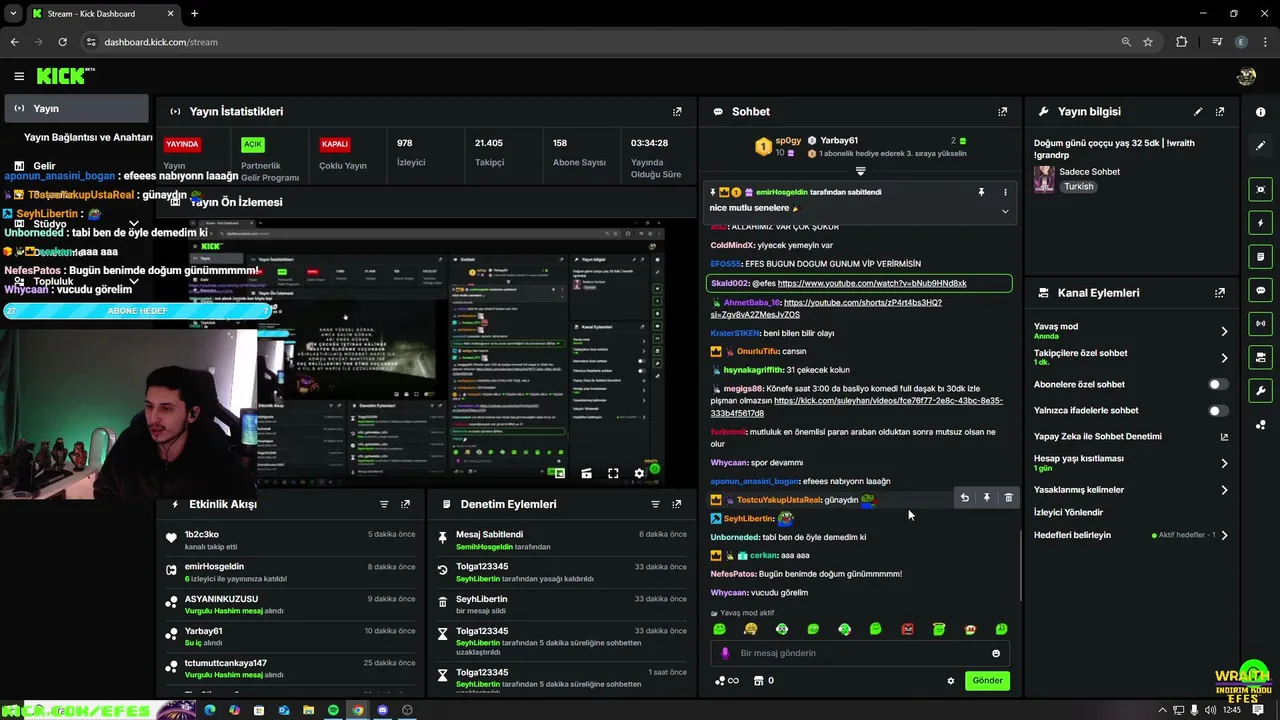Expand Yasaklanmış kelimeler settings

[1224, 490]
